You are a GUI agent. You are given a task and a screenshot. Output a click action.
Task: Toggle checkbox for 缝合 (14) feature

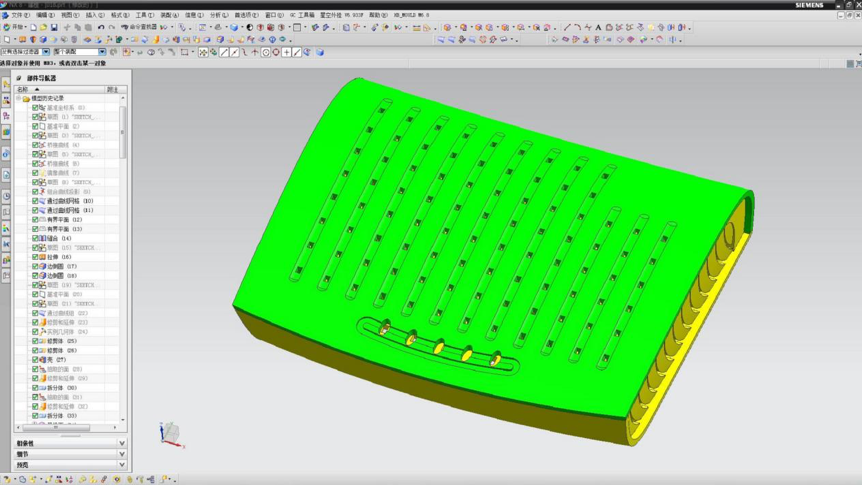pos(35,238)
